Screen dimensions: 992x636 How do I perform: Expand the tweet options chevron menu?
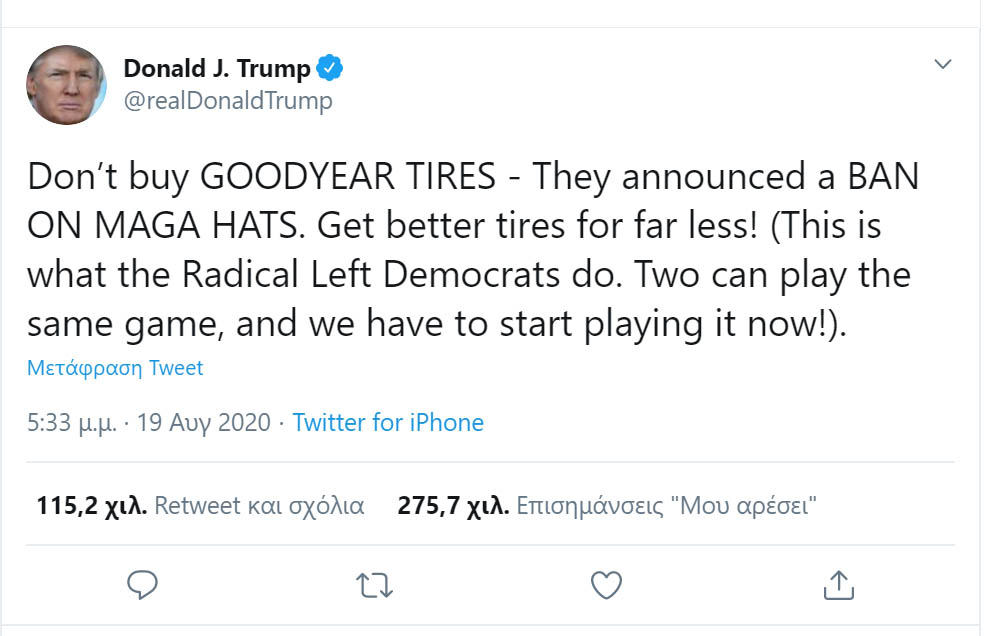pos(942,65)
